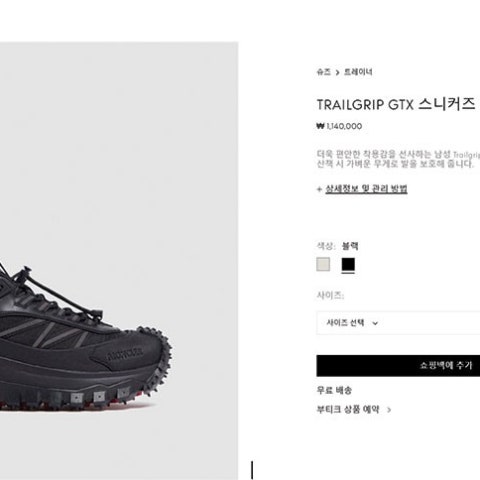
Task: Select the light beige color swatch
Action: (323, 264)
